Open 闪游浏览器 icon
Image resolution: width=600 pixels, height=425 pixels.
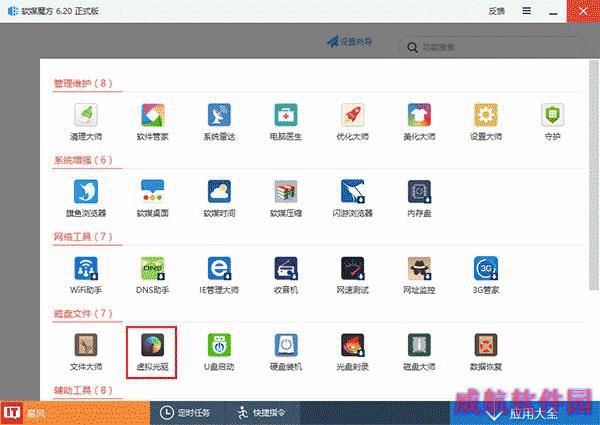[x=352, y=191]
